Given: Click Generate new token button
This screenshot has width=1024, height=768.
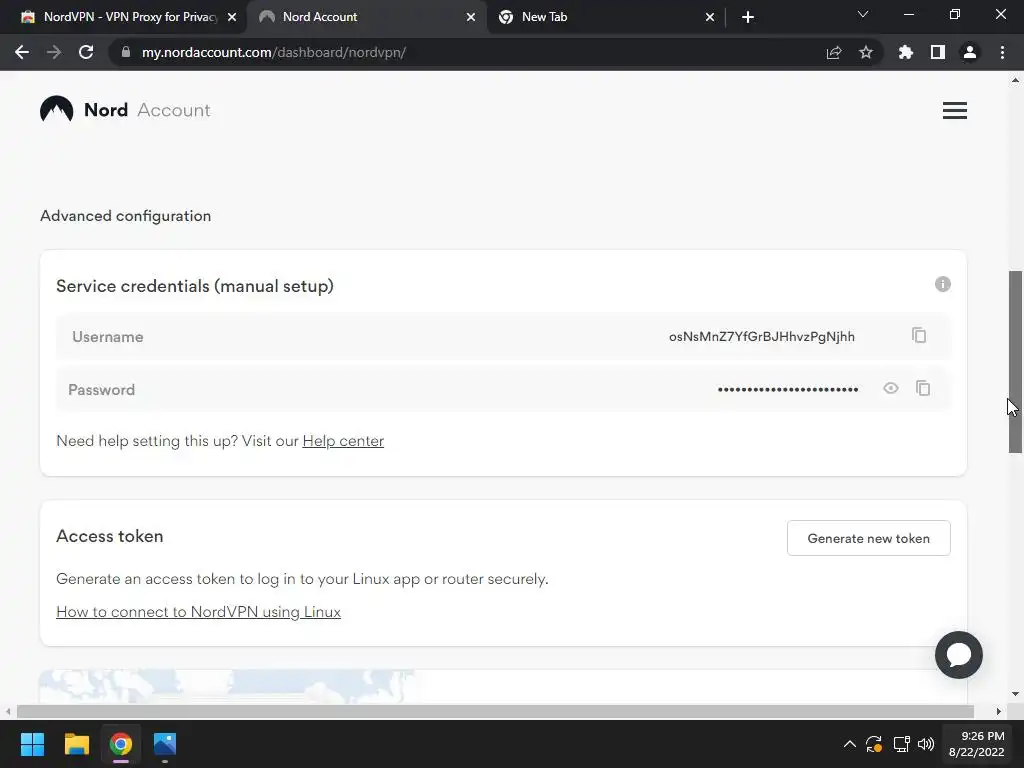Looking at the screenshot, I should pyautogui.click(x=869, y=538).
